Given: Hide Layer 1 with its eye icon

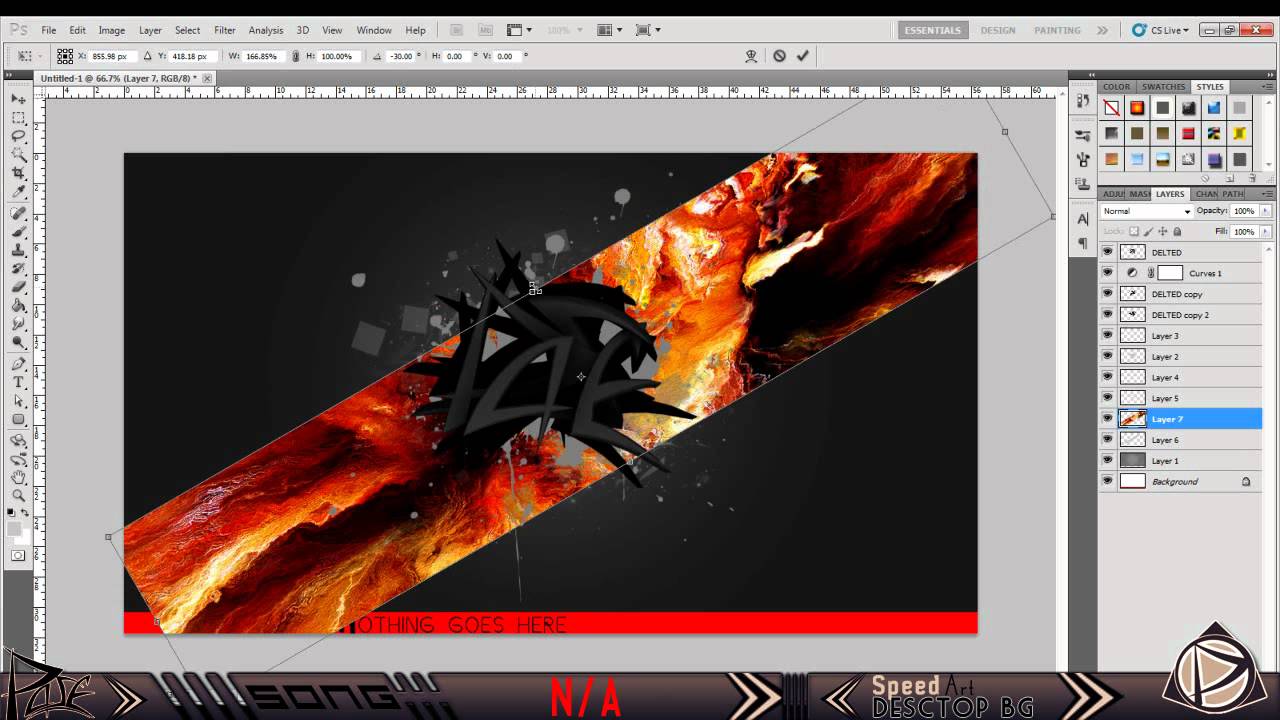Looking at the screenshot, I should 1107,461.
